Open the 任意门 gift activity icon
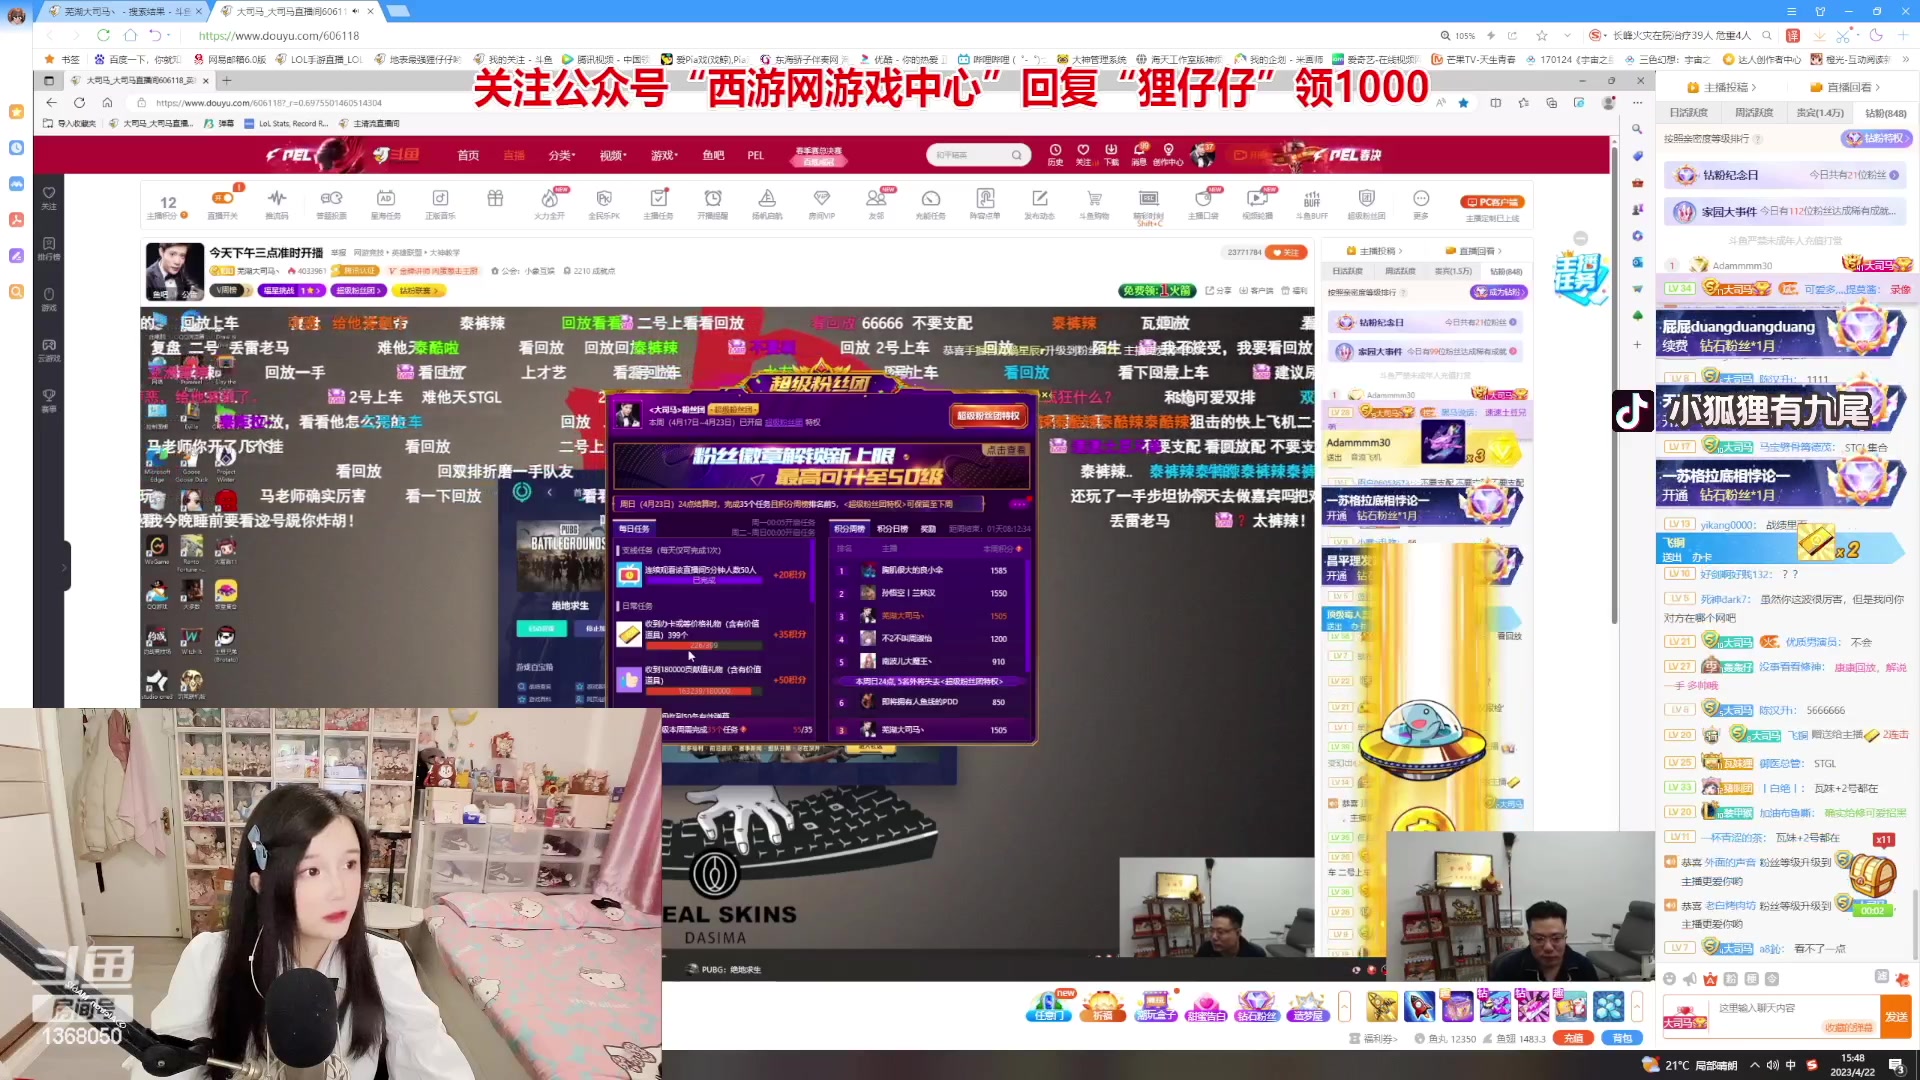Image resolution: width=1920 pixels, height=1080 pixels. (1048, 1006)
